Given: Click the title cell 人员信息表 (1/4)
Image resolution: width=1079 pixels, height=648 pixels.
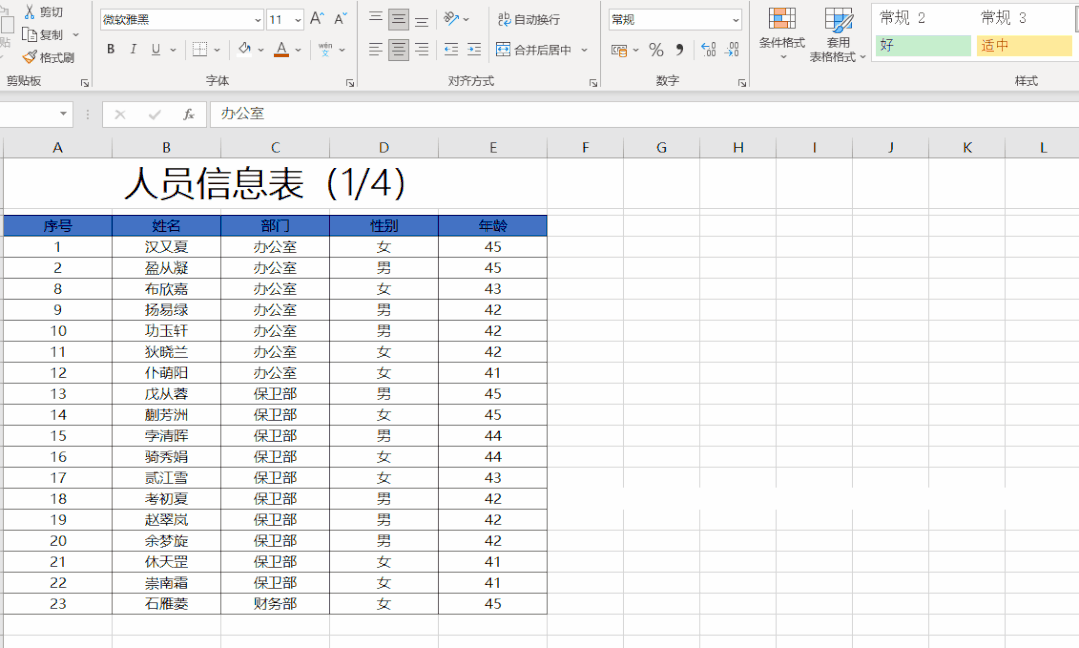Looking at the screenshot, I should point(275,184).
